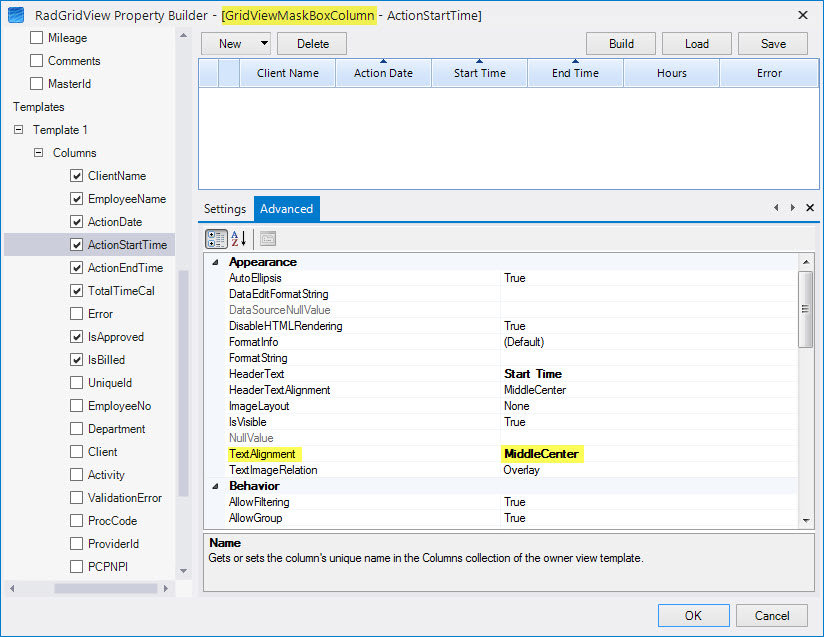The image size is (824, 637).
Task: Click the tree vertical scrollbar thumb
Action: click(x=183, y=383)
